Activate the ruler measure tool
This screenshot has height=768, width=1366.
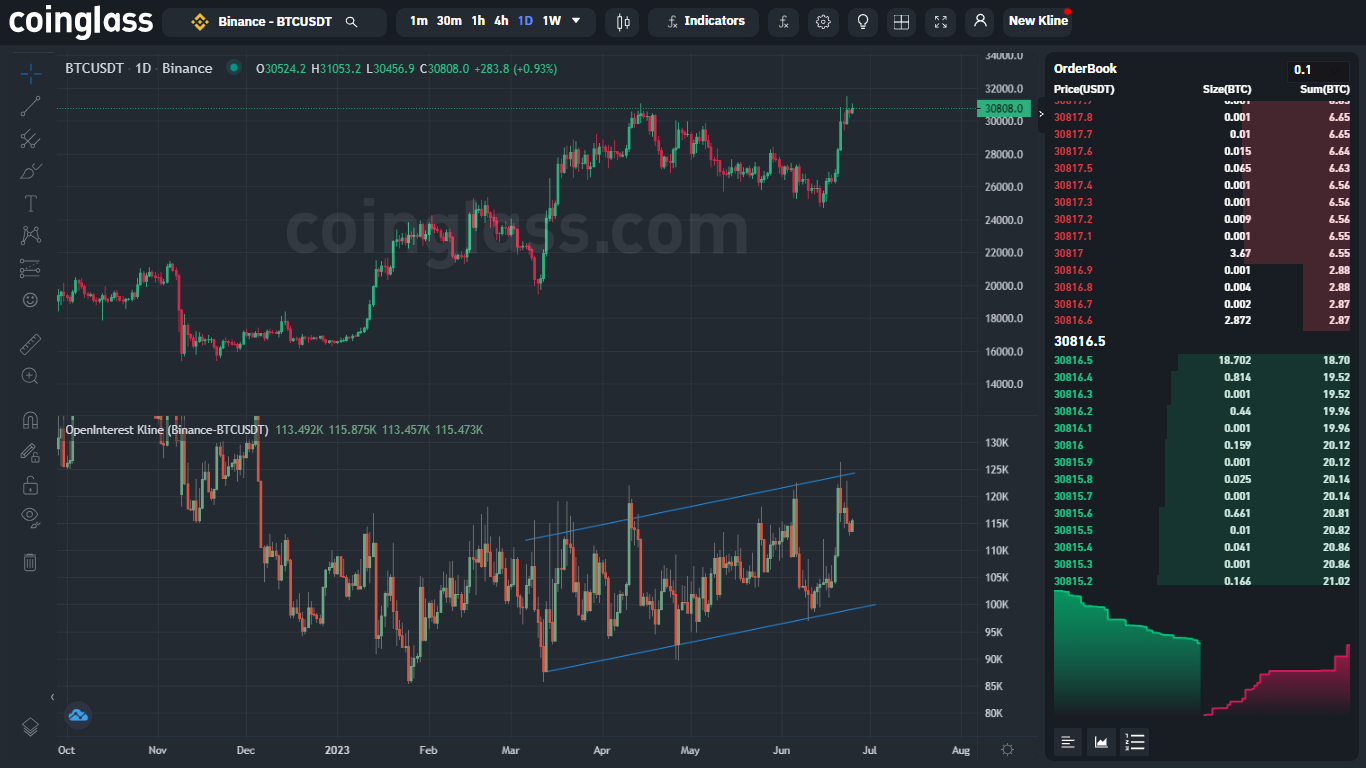(30, 345)
